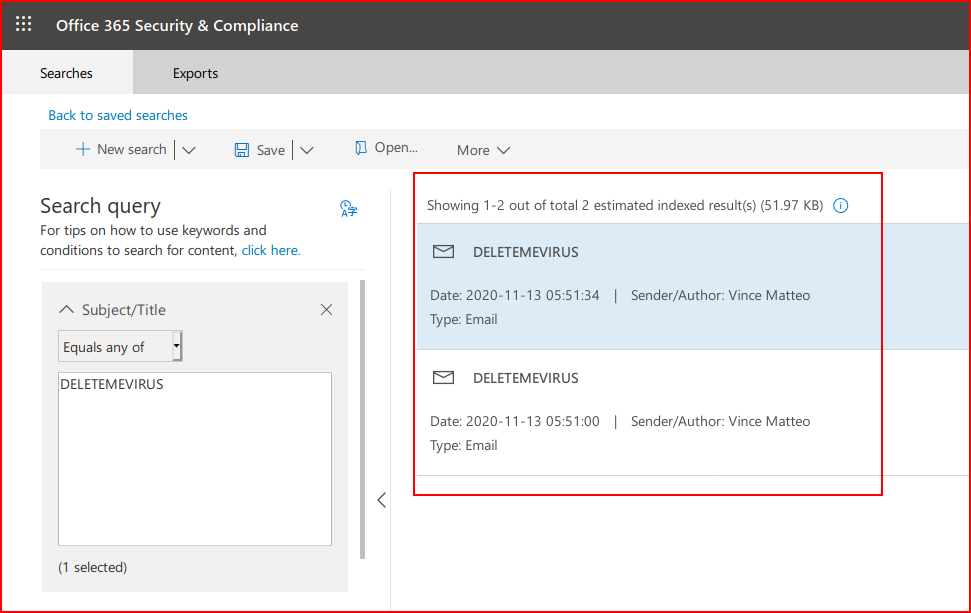Open the Equals any of operator dropdown
The height and width of the screenshot is (613, 971).
pyautogui.click(x=120, y=346)
